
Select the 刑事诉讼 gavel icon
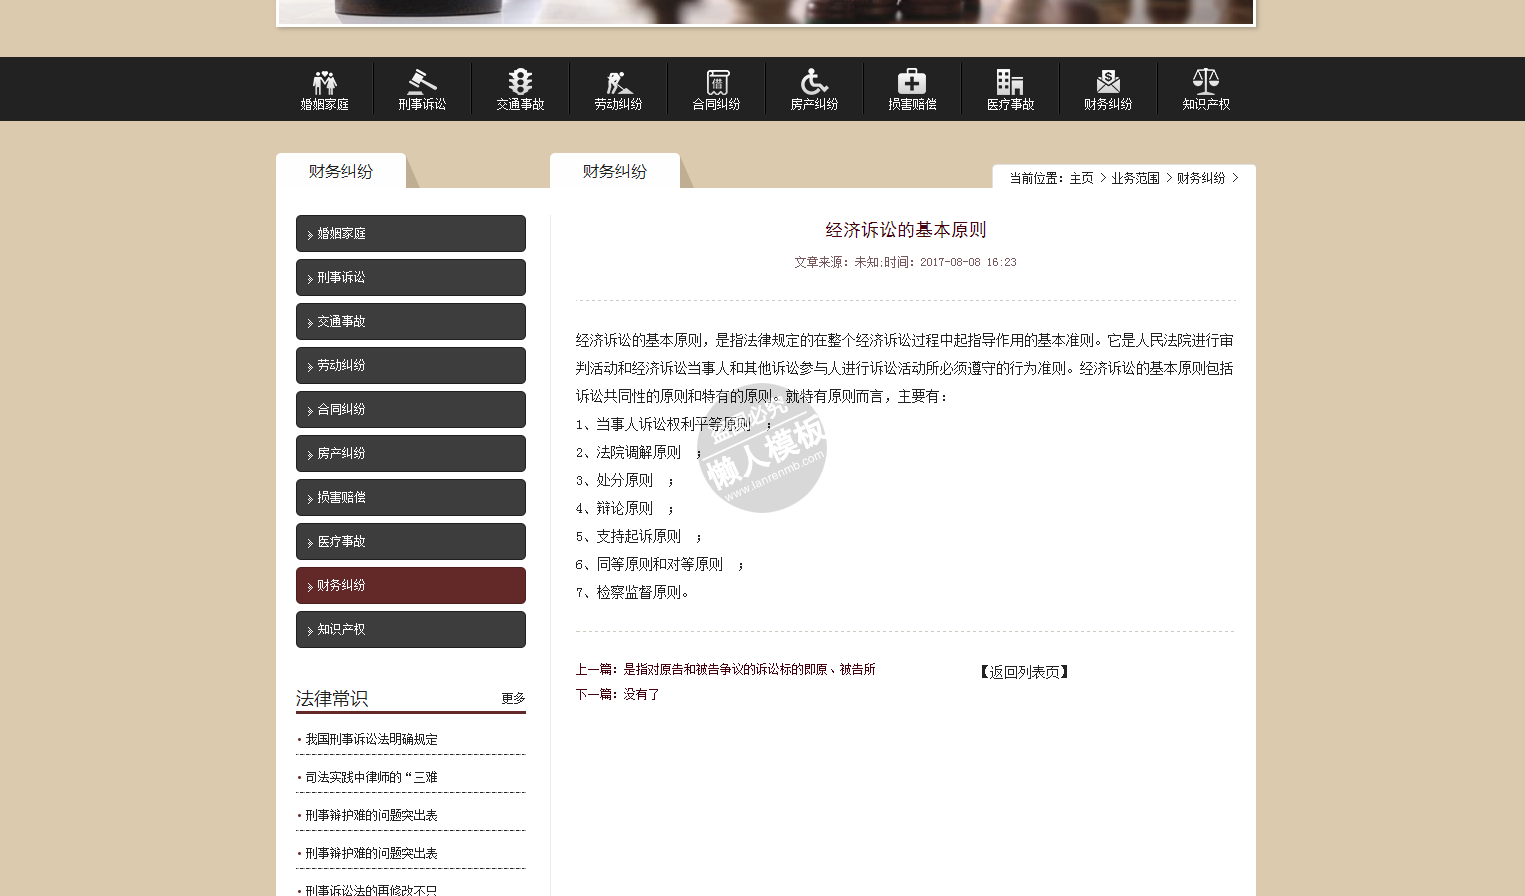pyautogui.click(x=422, y=82)
